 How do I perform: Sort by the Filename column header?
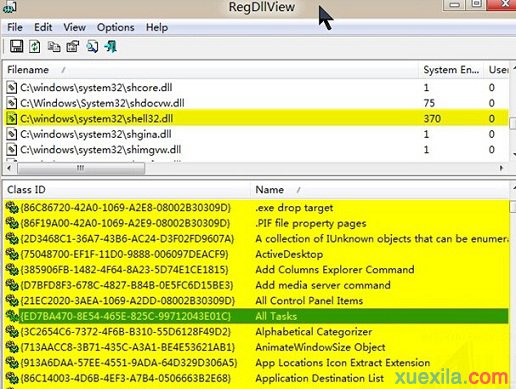pyautogui.click(x=210, y=70)
